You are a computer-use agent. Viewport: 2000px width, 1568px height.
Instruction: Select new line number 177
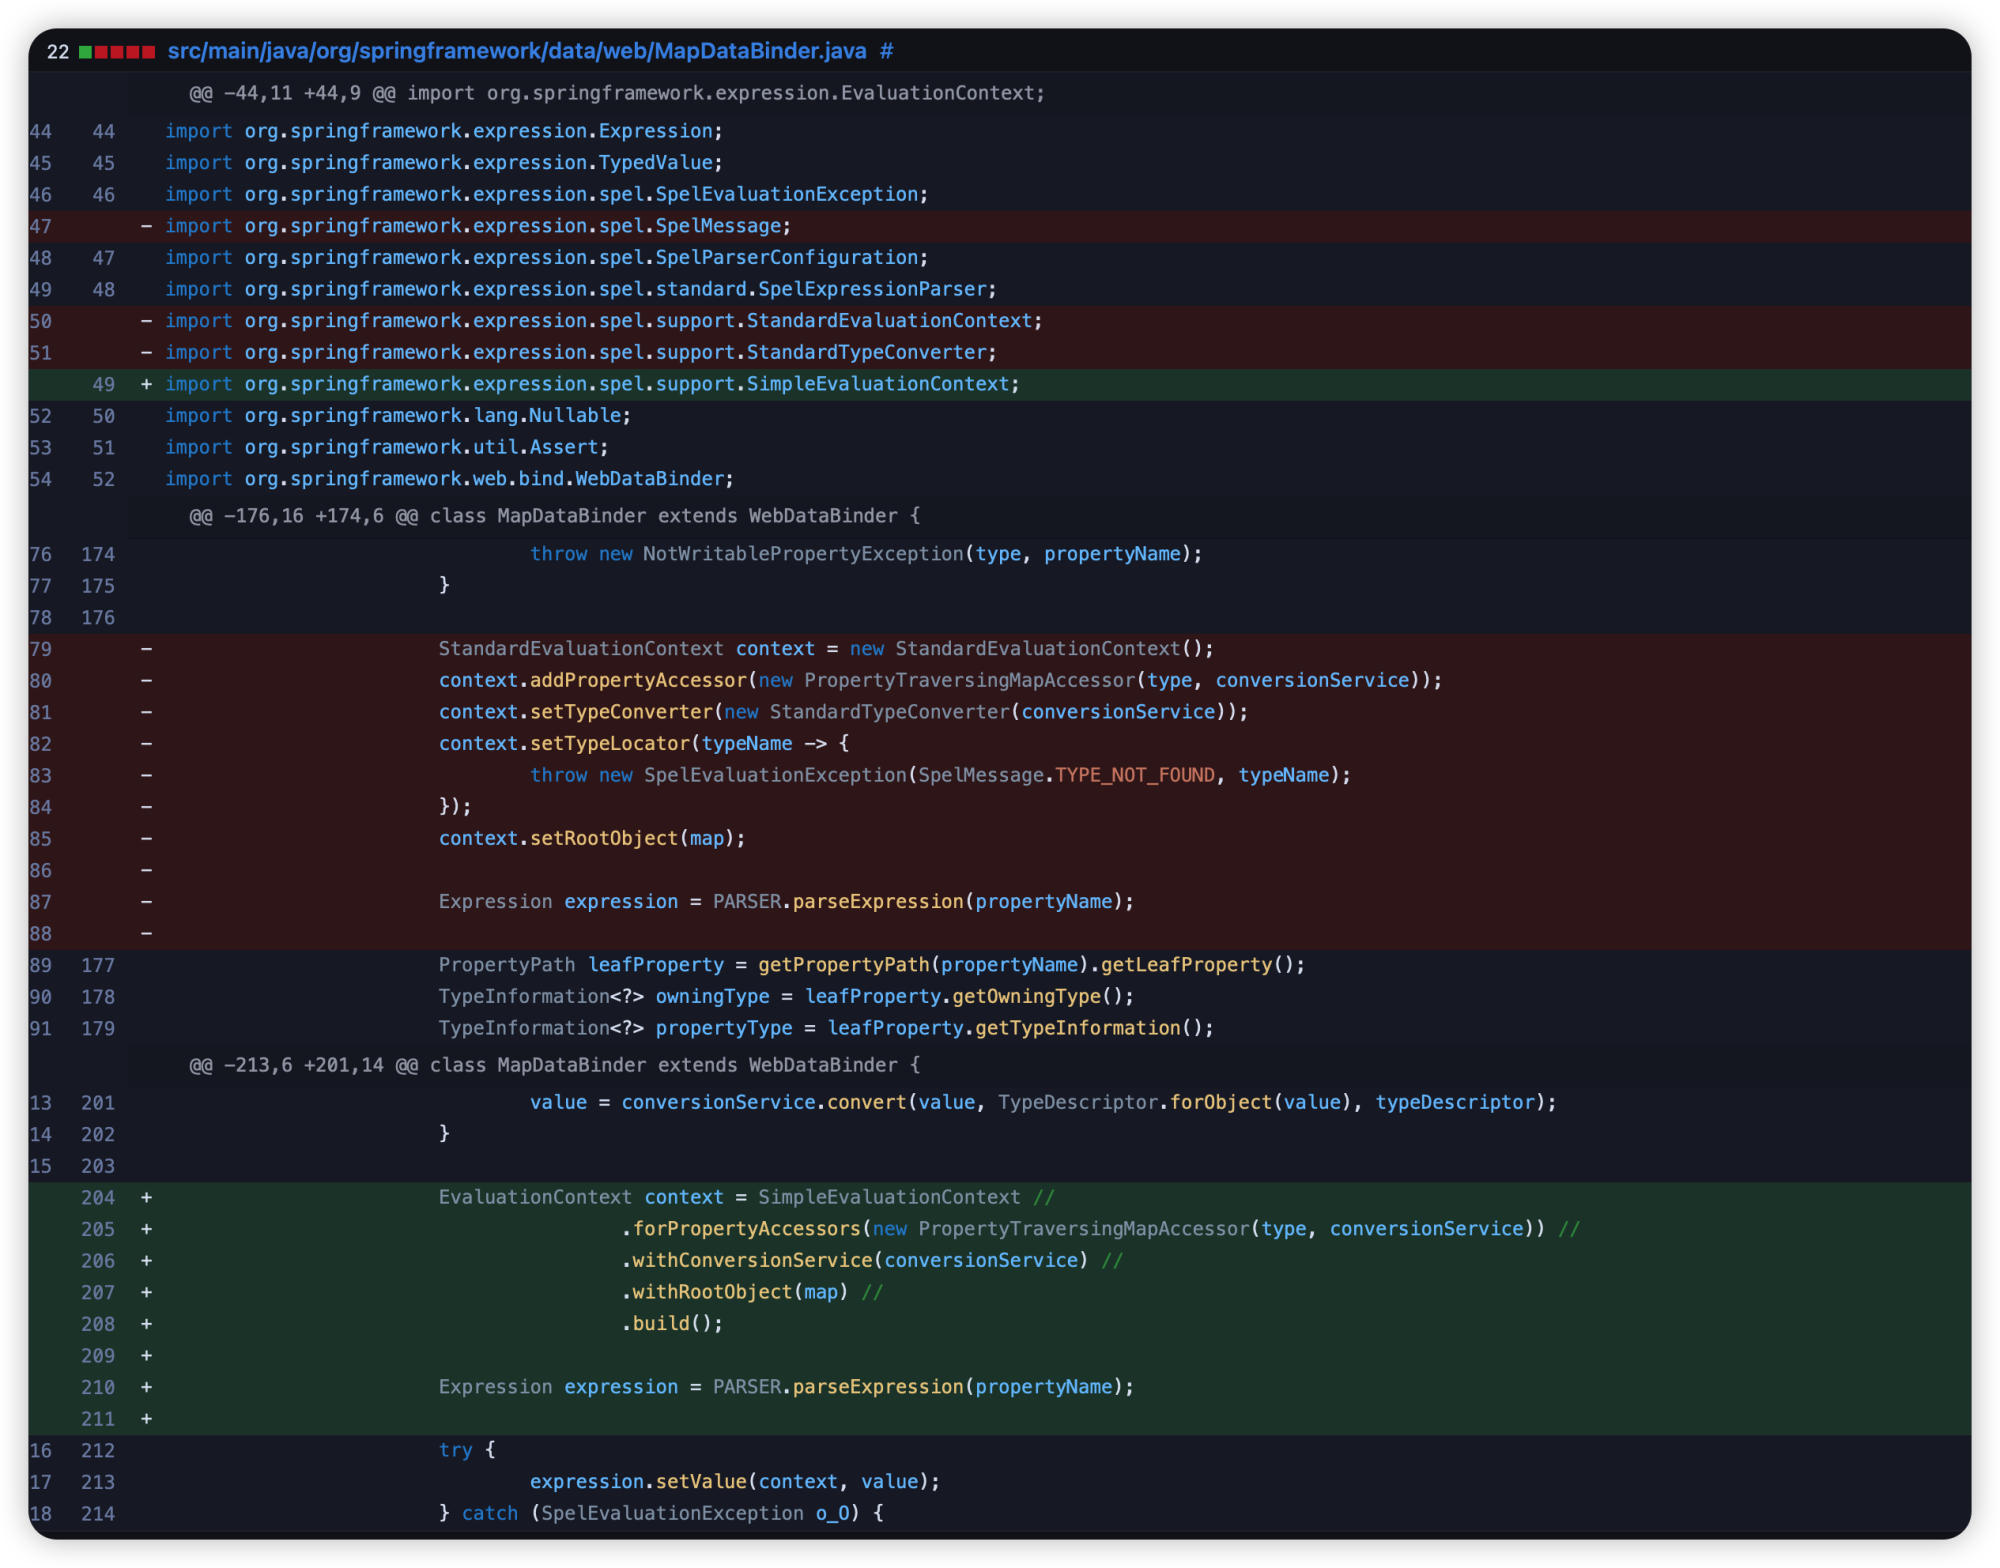tap(98, 965)
